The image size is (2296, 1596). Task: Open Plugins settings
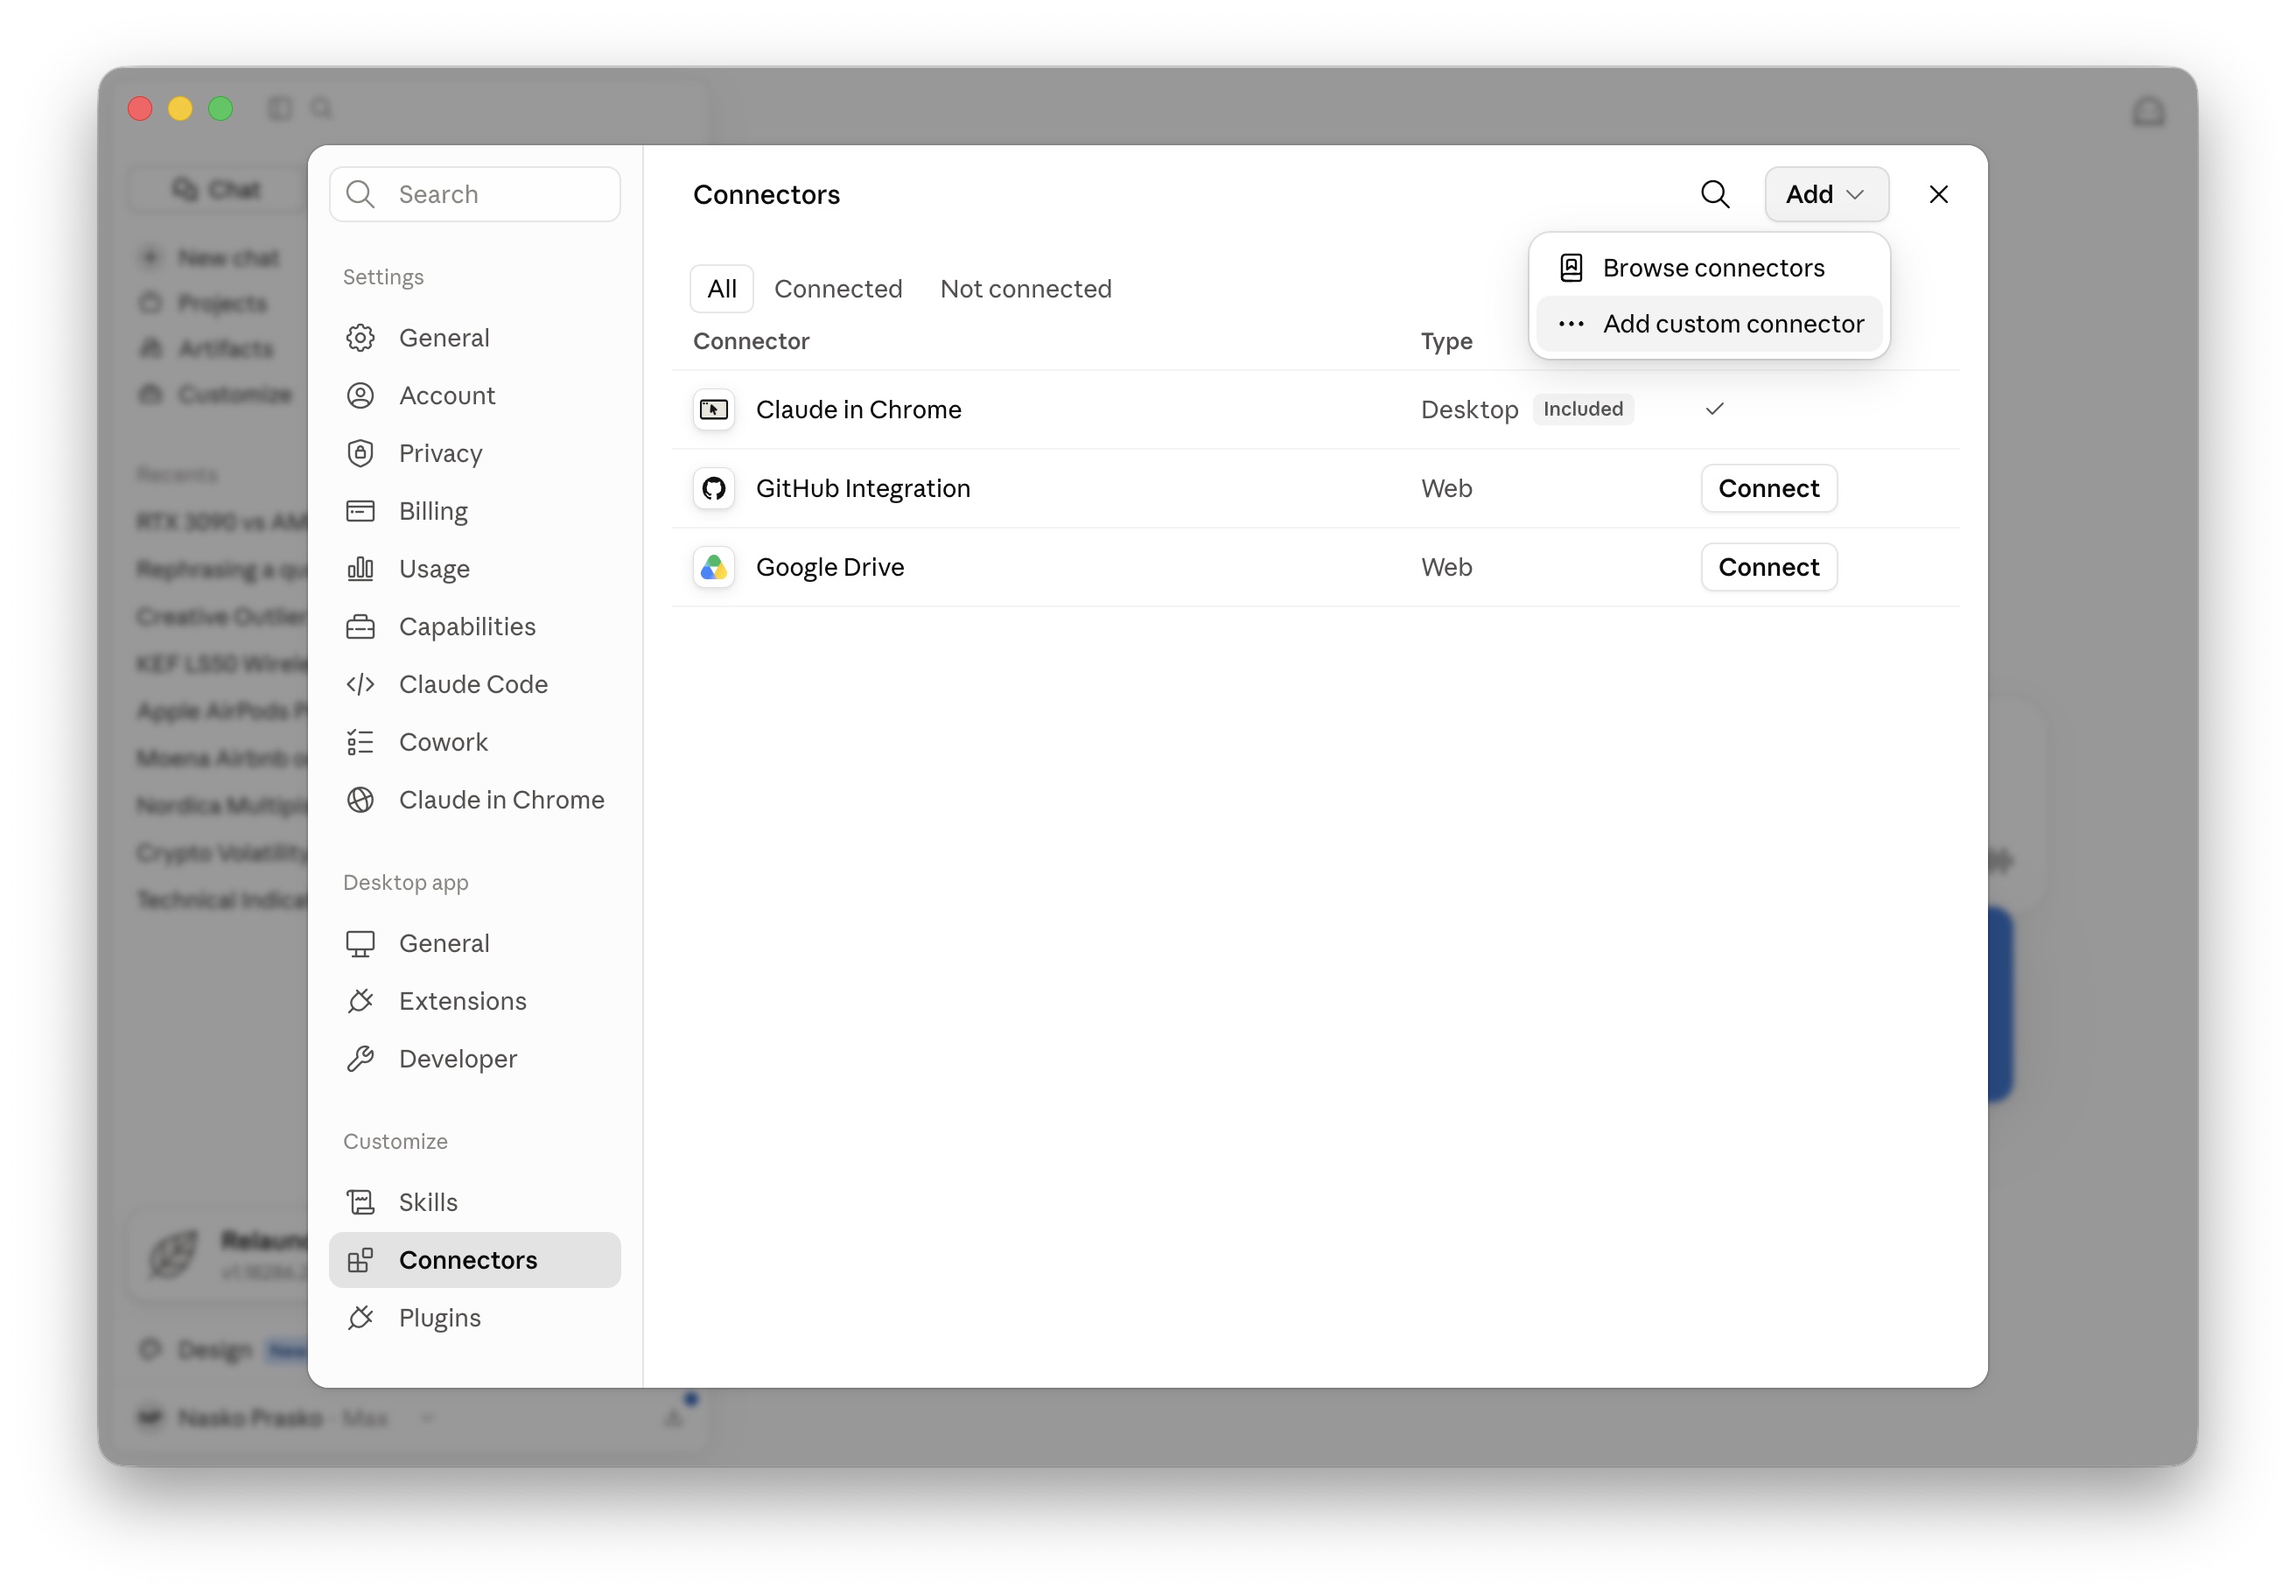coord(474,1318)
